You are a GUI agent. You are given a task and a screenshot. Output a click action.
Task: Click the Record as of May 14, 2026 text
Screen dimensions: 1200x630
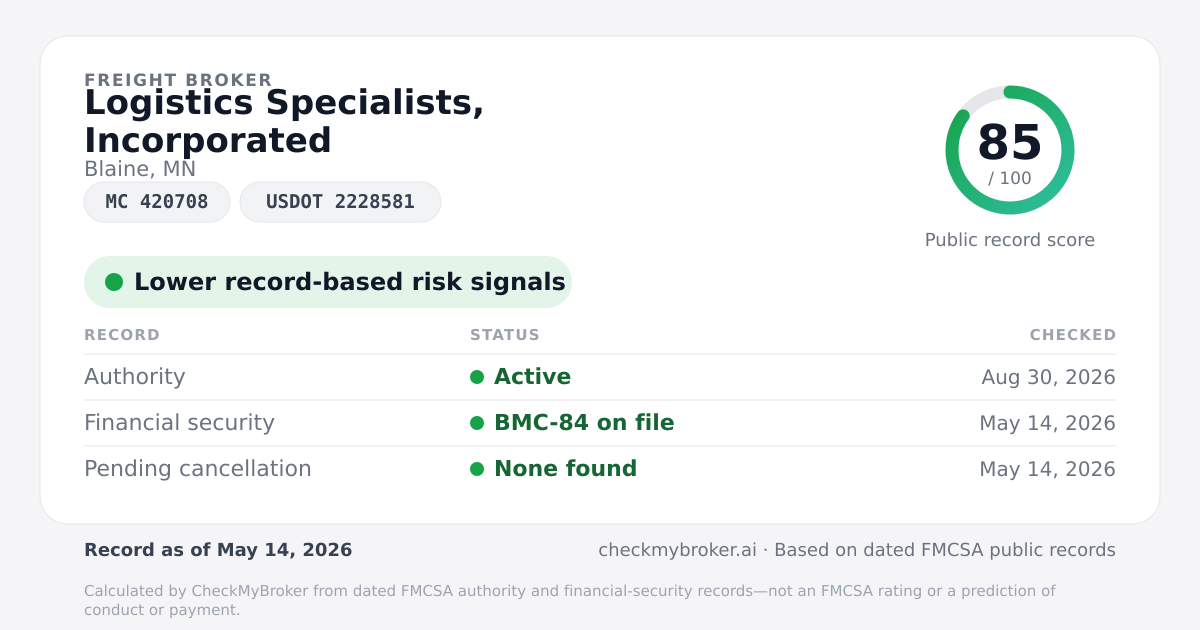click(218, 550)
